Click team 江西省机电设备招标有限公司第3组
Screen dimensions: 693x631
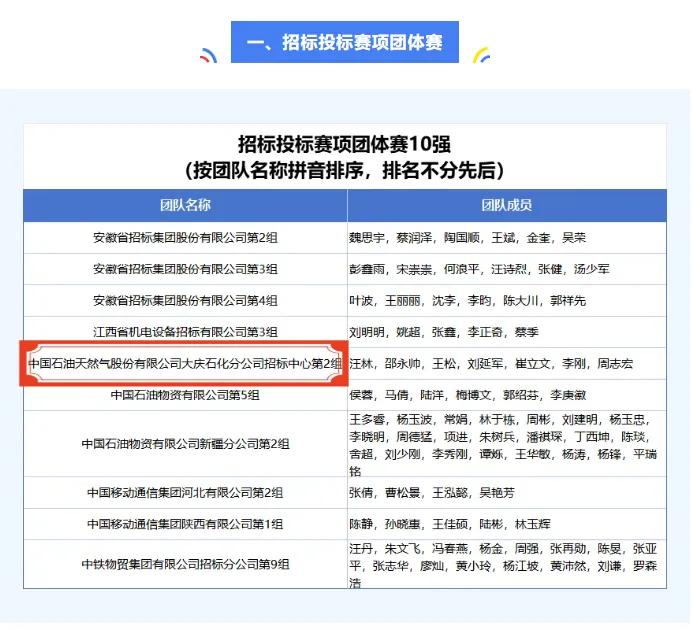[x=185, y=332]
